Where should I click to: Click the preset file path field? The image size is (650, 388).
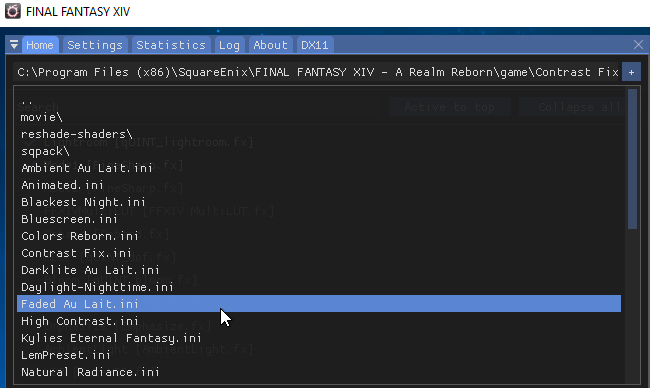[x=317, y=72]
